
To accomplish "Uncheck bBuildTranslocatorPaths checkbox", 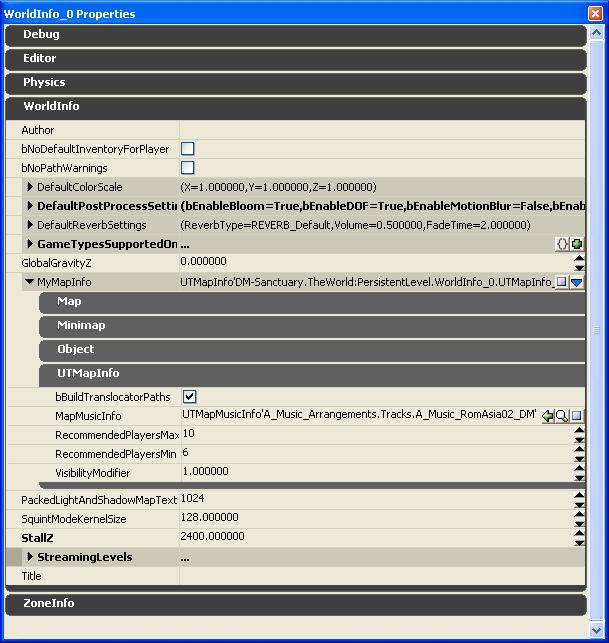I will pos(190,397).
